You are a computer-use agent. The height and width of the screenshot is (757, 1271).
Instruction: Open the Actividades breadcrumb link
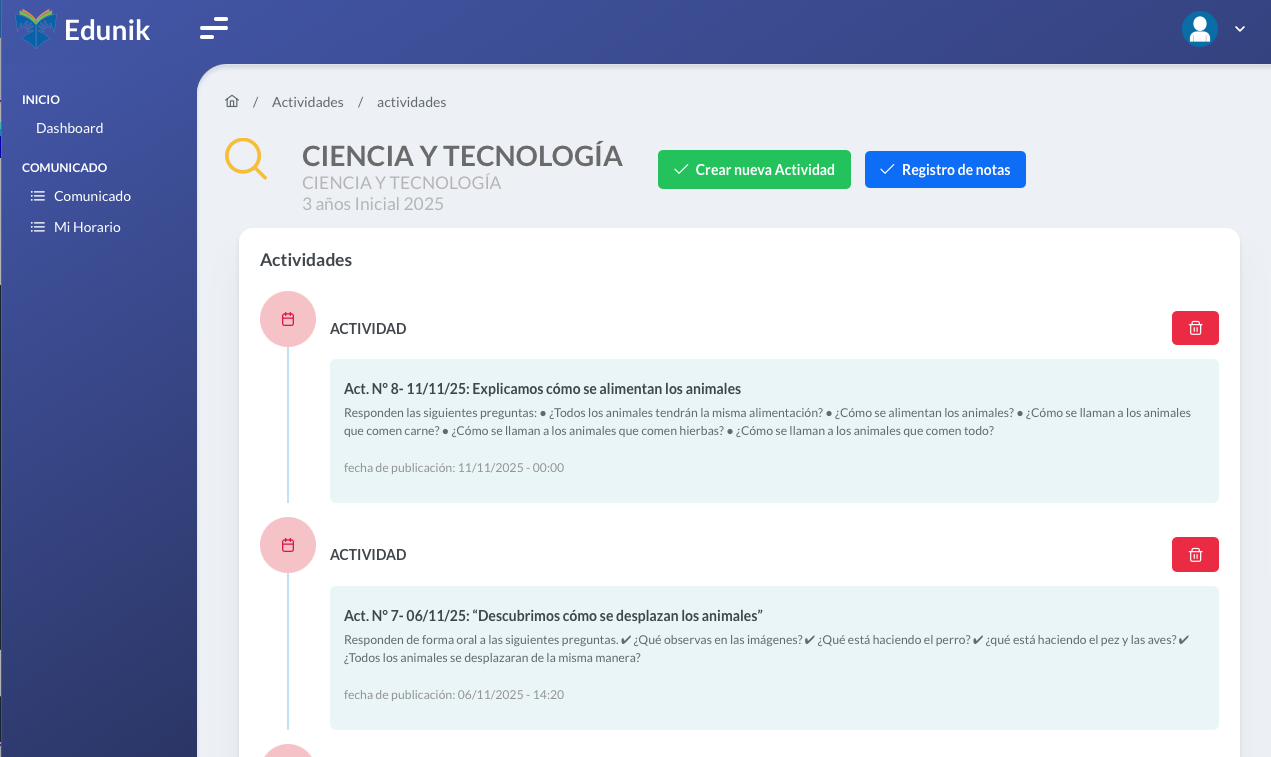tap(308, 102)
